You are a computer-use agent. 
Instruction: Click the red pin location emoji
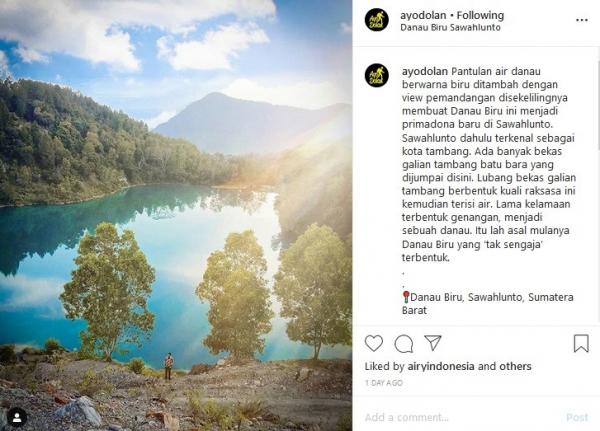pos(406,297)
